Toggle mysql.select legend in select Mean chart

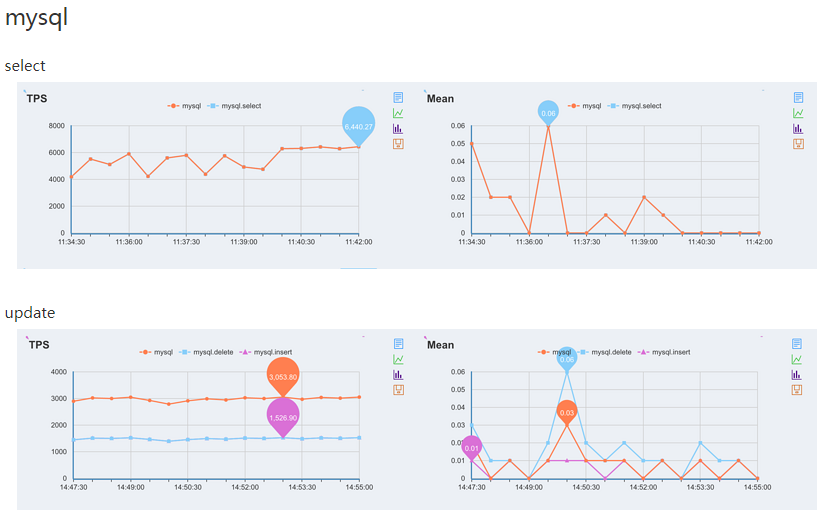coord(635,106)
